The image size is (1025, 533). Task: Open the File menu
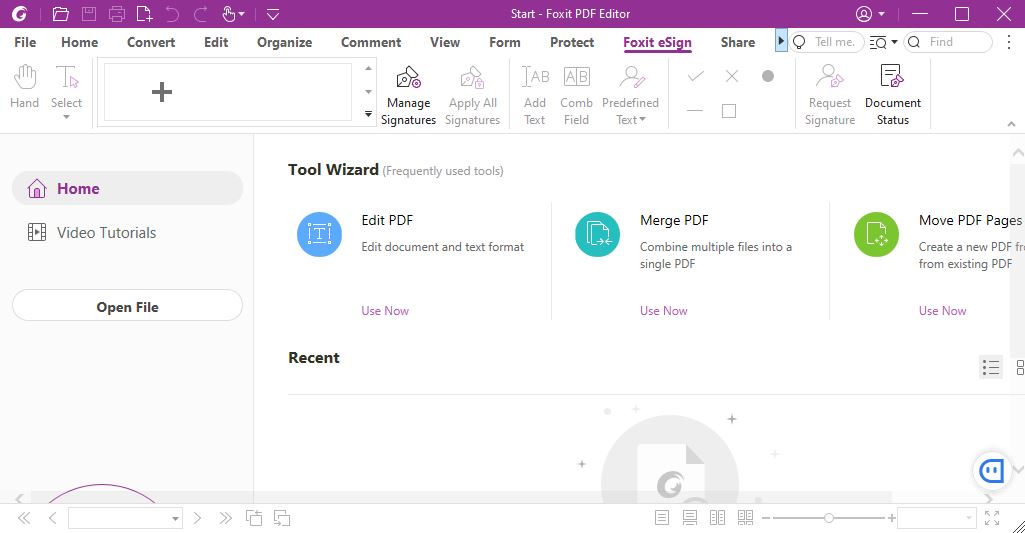tap(25, 43)
